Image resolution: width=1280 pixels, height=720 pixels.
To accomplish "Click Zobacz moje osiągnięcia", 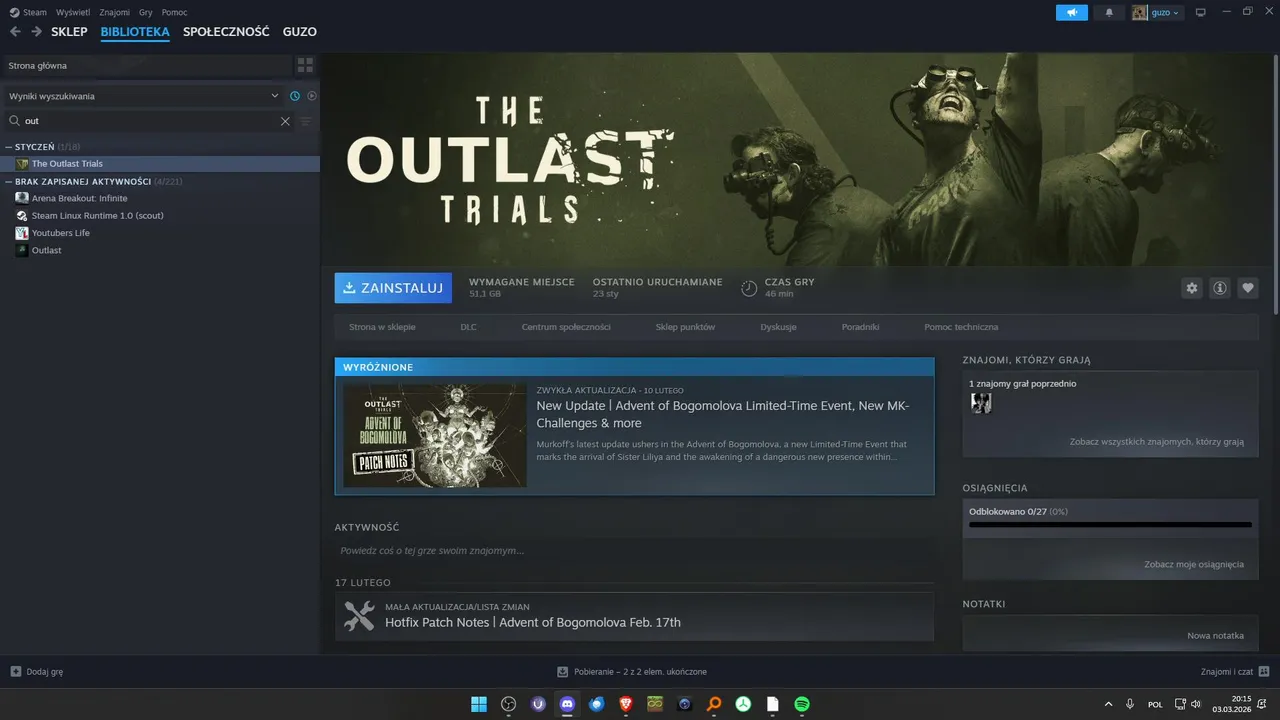I will tap(1194, 564).
